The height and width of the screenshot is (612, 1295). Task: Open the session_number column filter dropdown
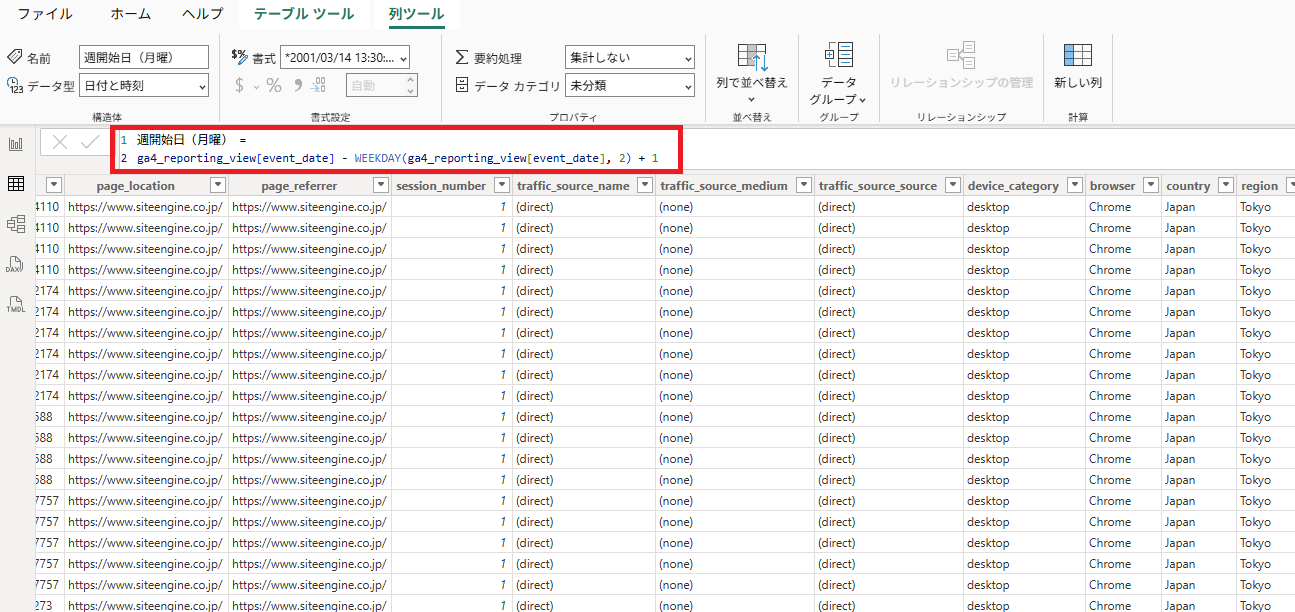(x=502, y=186)
